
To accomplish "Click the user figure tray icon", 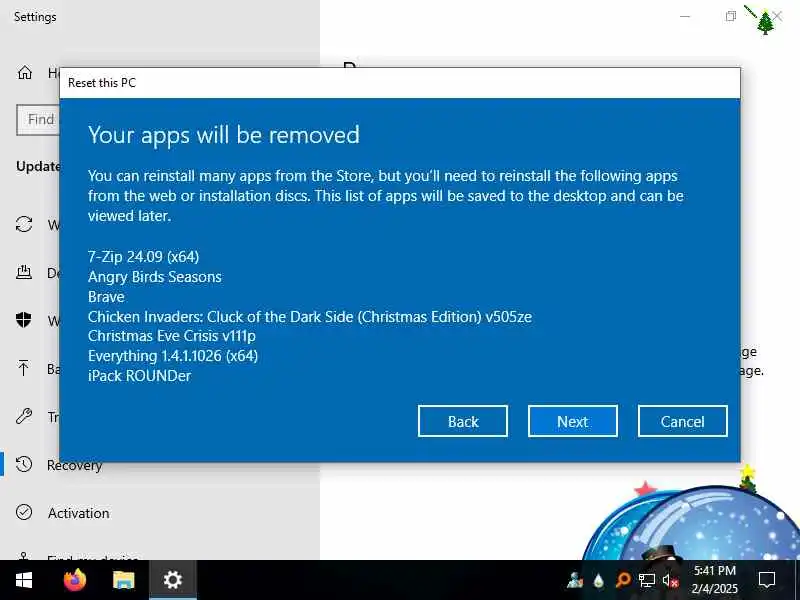I will (575, 581).
